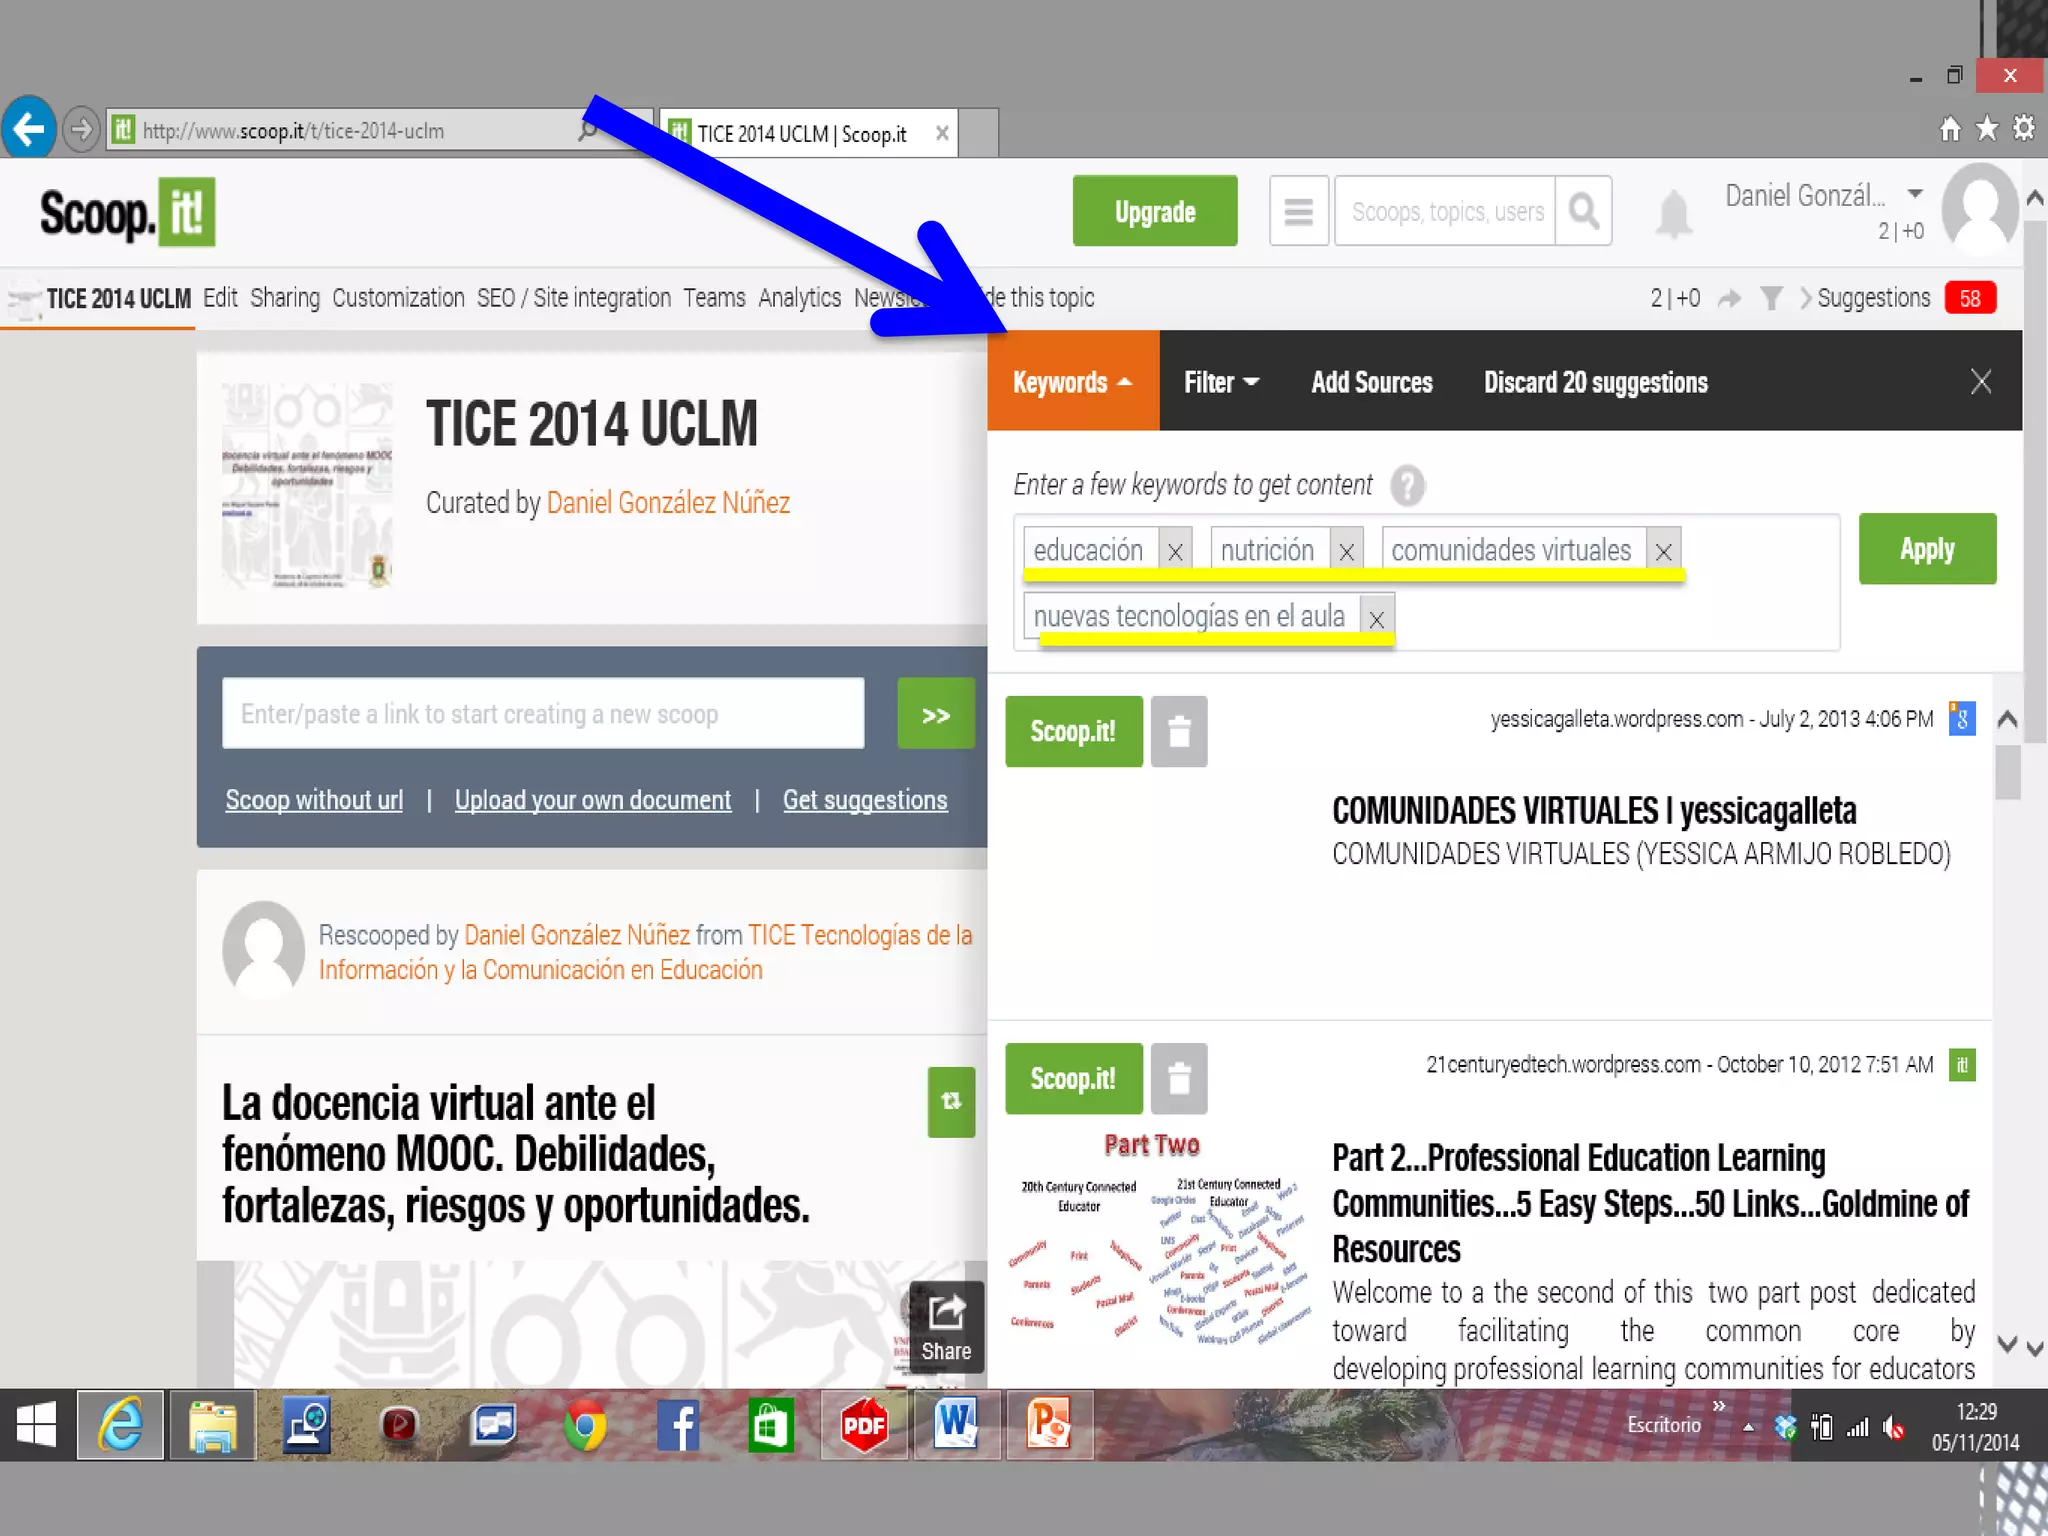
Task: Collapse the Keywords dropdown
Action: pos(1072,382)
